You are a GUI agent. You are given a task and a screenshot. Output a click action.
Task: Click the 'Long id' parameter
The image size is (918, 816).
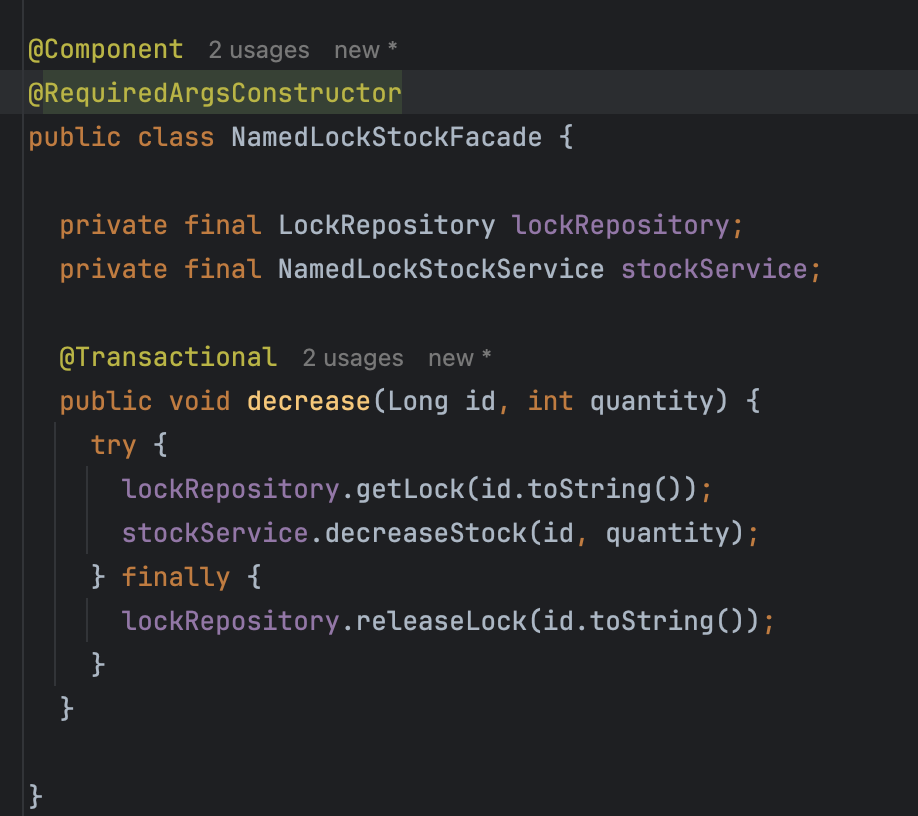pyautogui.click(x=441, y=401)
